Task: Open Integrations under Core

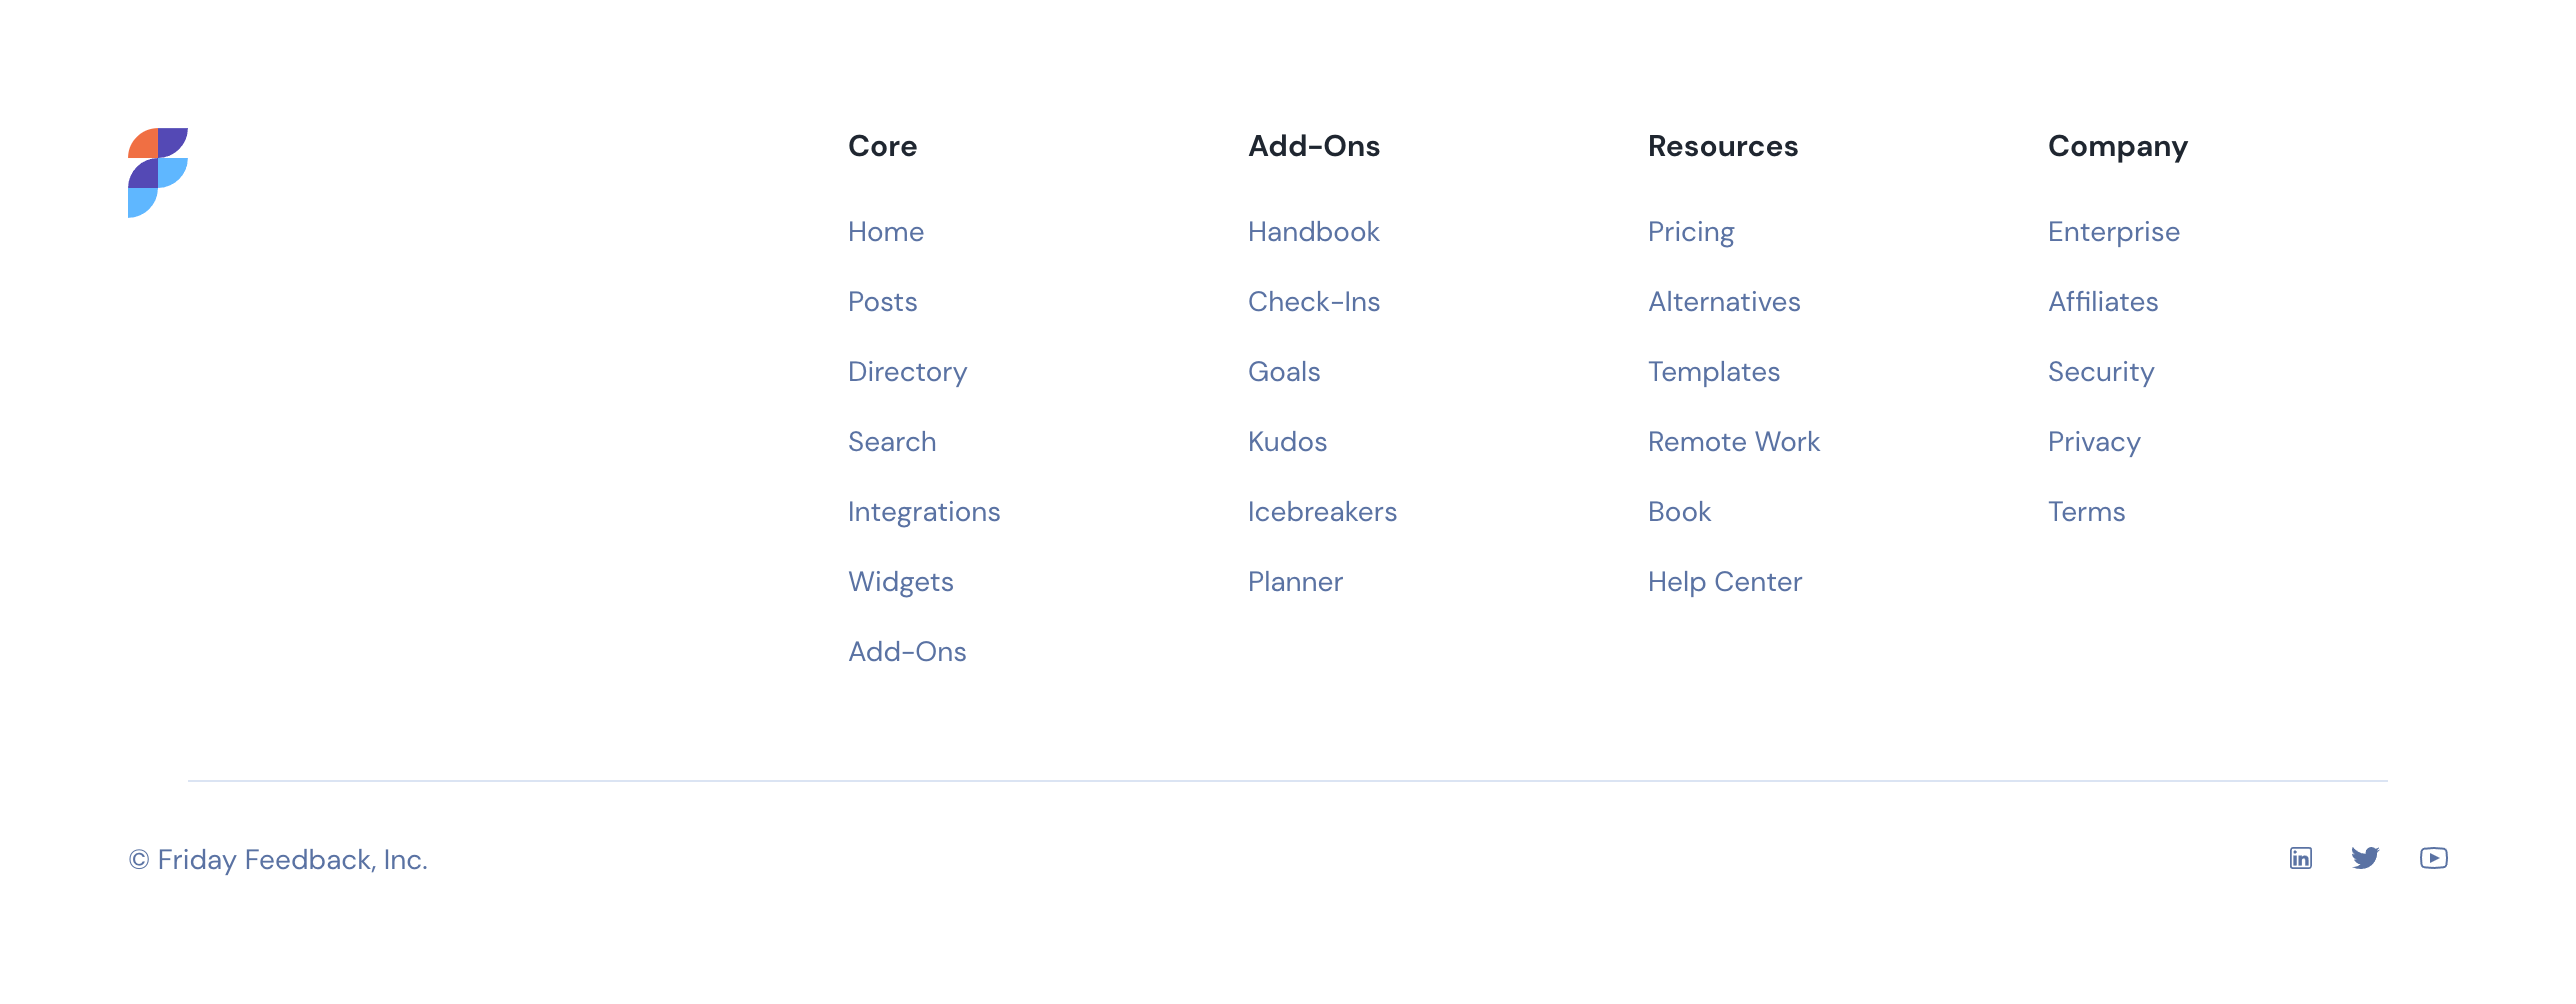Action: pyautogui.click(x=924, y=512)
